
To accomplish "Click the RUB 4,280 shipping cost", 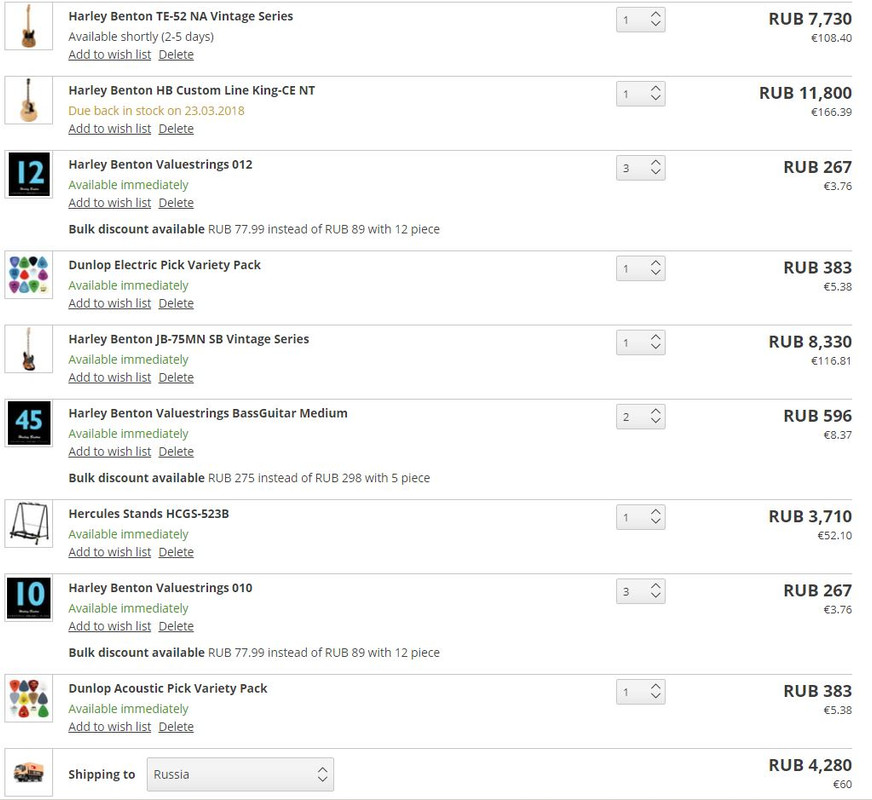I will pos(810,765).
